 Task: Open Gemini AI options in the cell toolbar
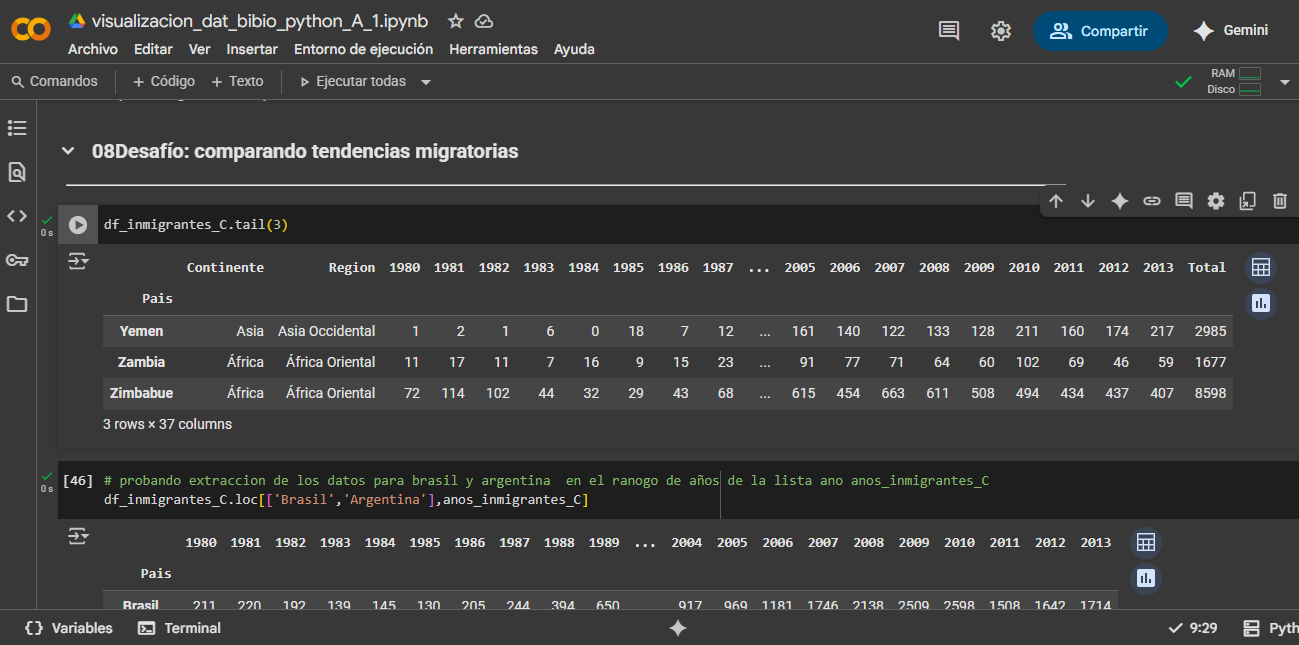coord(1120,201)
